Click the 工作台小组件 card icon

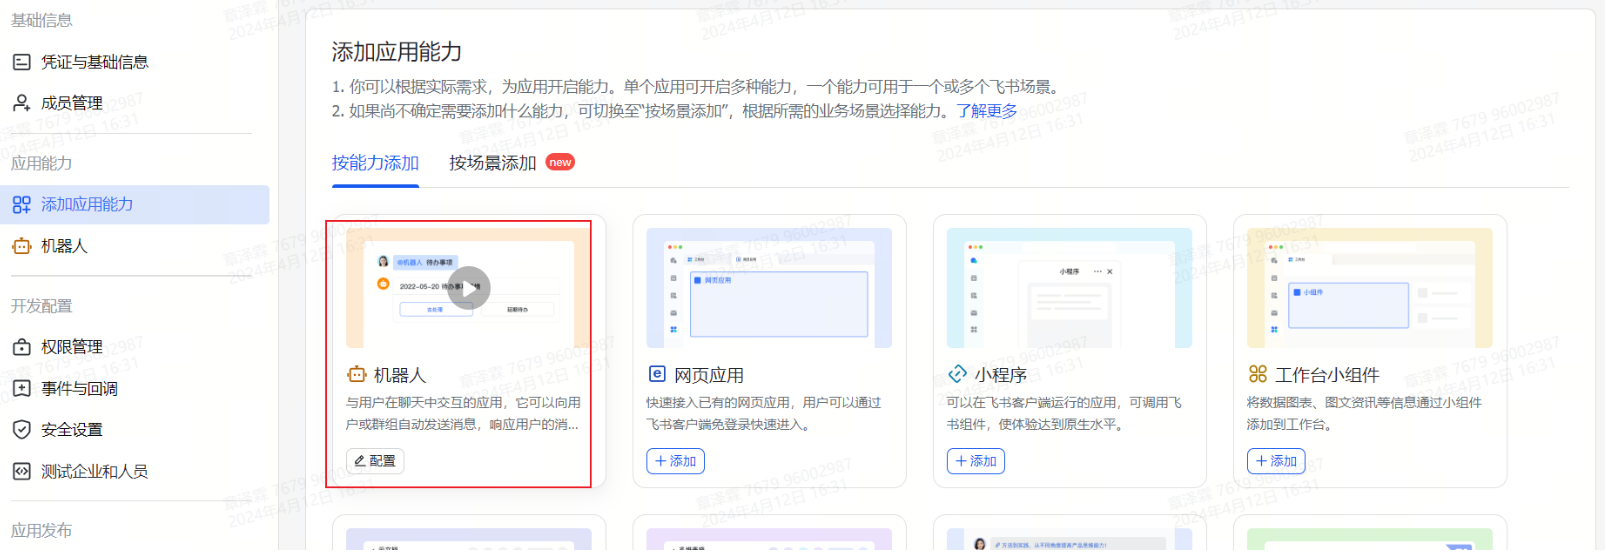[x=1258, y=374]
